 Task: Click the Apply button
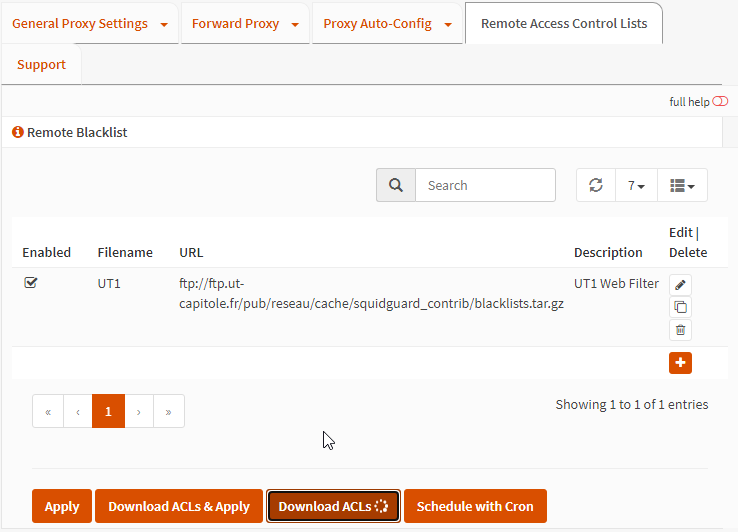pyautogui.click(x=62, y=506)
